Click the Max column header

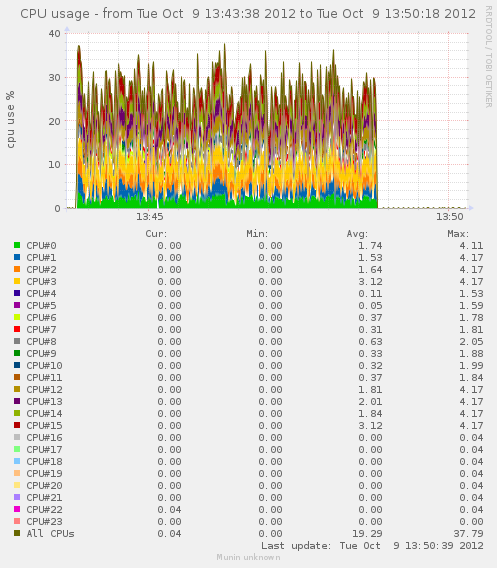pyautogui.click(x=458, y=234)
